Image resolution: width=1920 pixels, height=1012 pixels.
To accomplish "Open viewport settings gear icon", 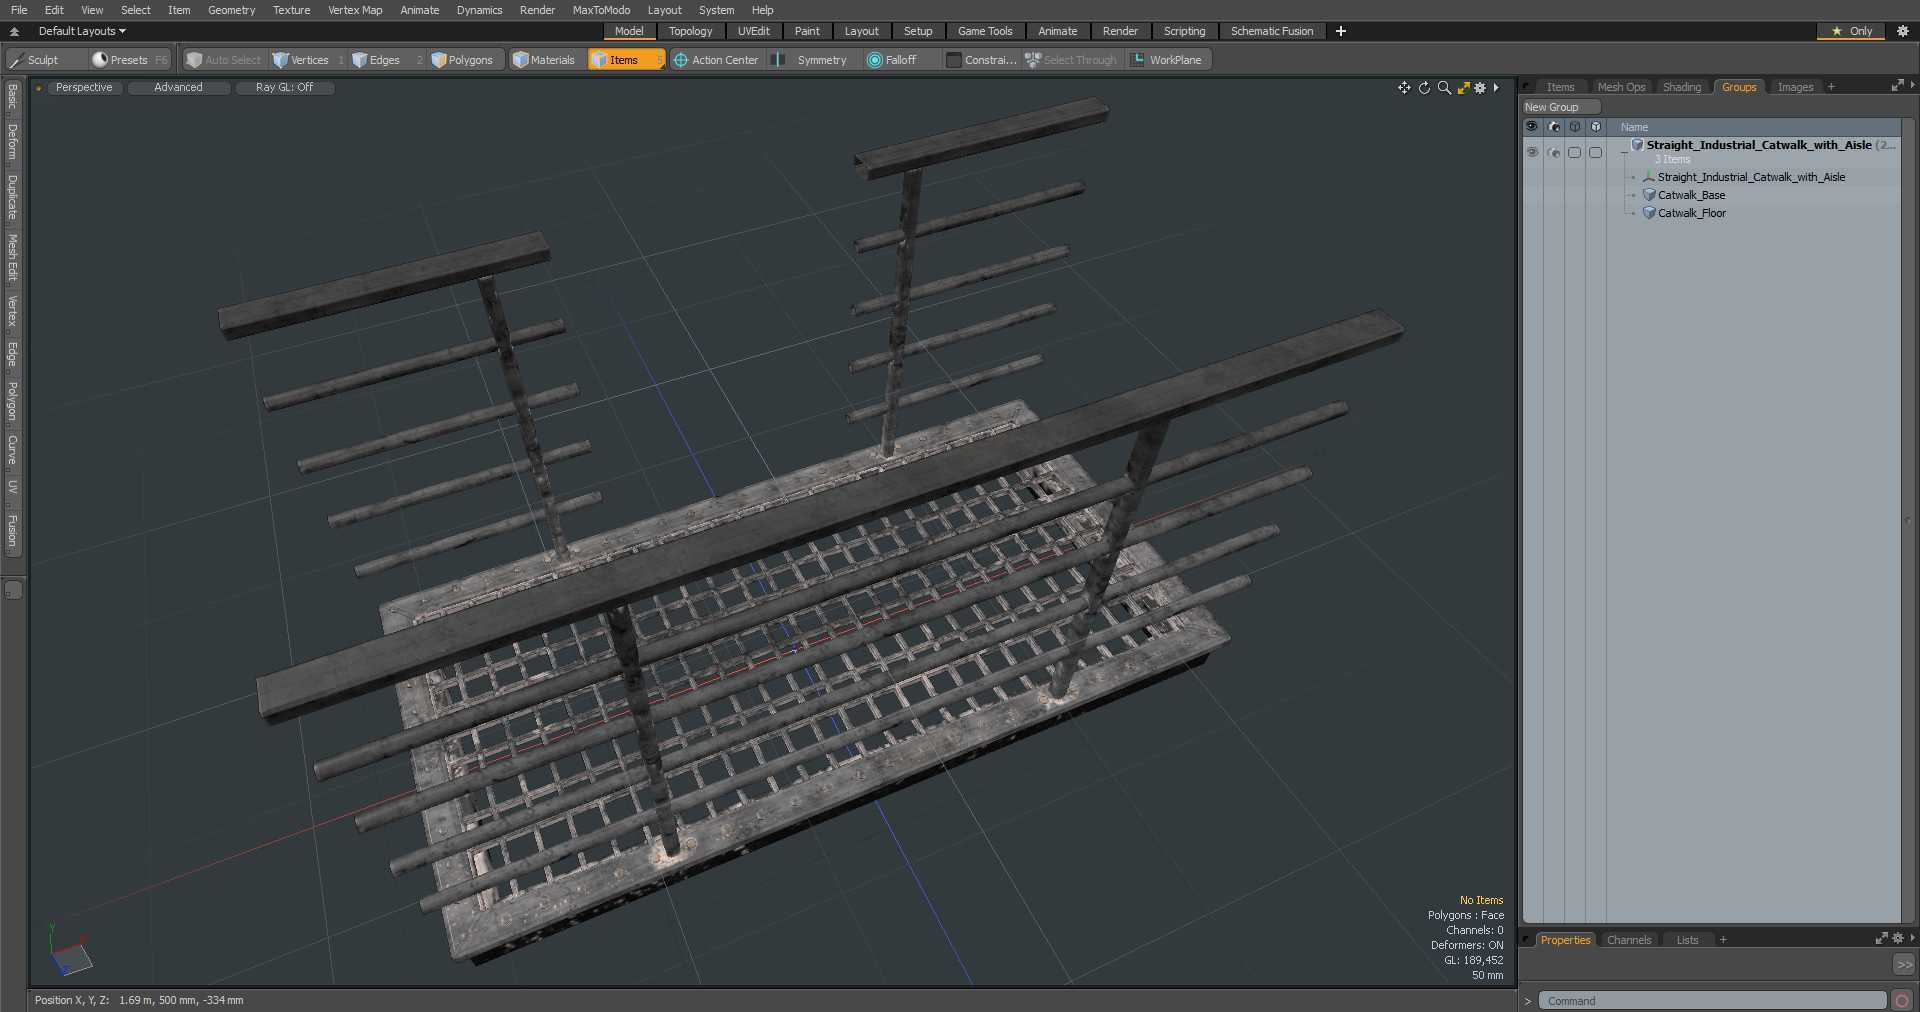I will coord(1480,88).
